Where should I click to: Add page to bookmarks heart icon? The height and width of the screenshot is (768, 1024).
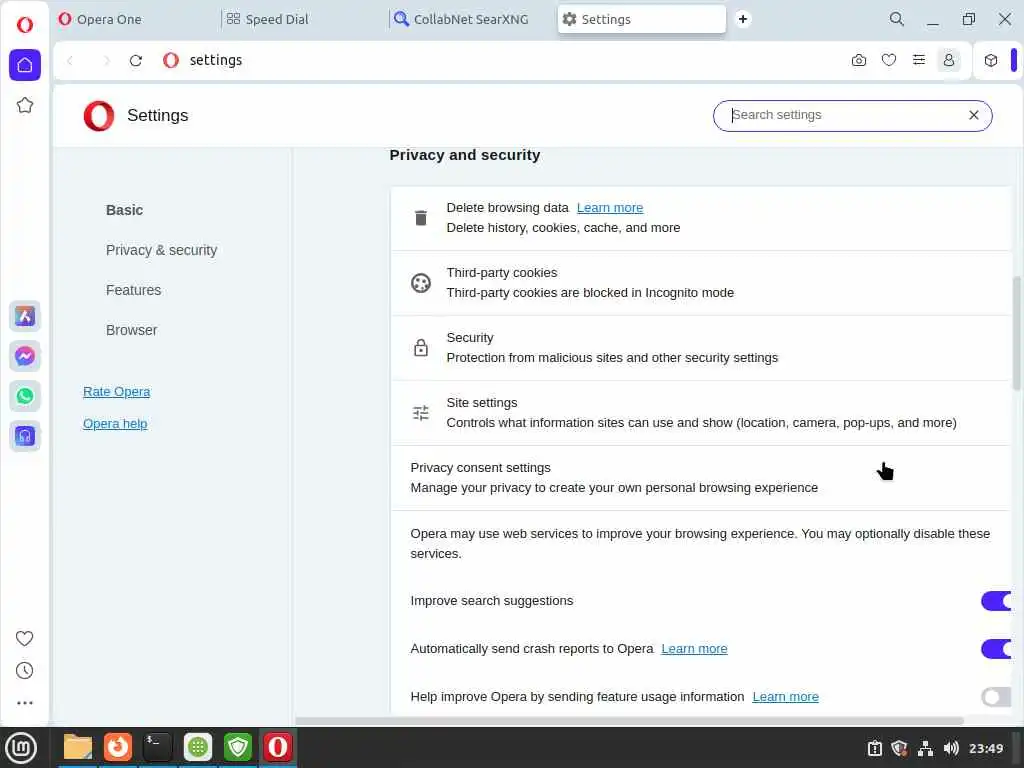coord(889,60)
